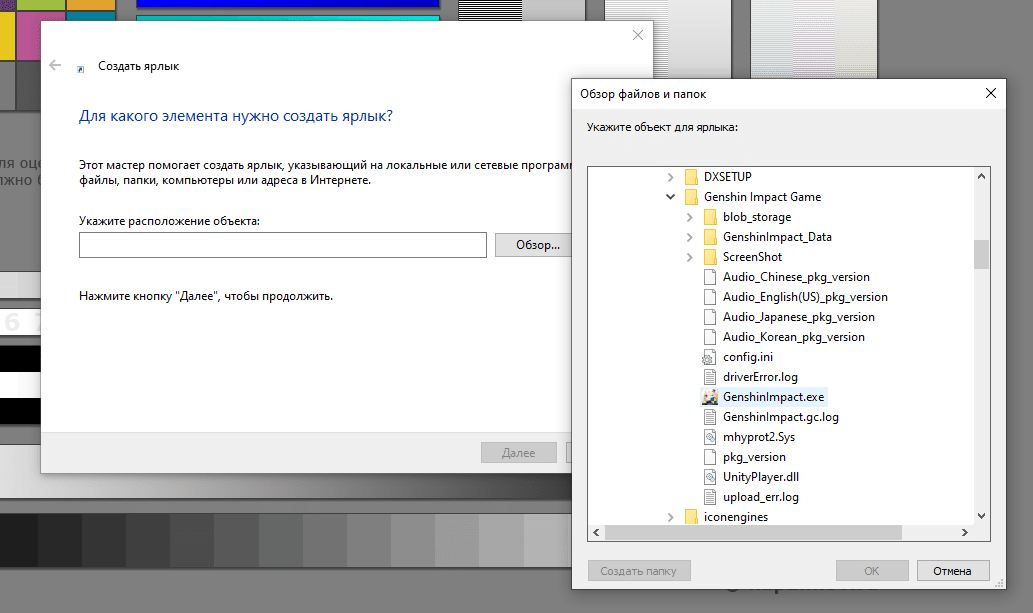Click the blob_storage folder icon
Screen dimensions: 1033x613
[710, 217]
